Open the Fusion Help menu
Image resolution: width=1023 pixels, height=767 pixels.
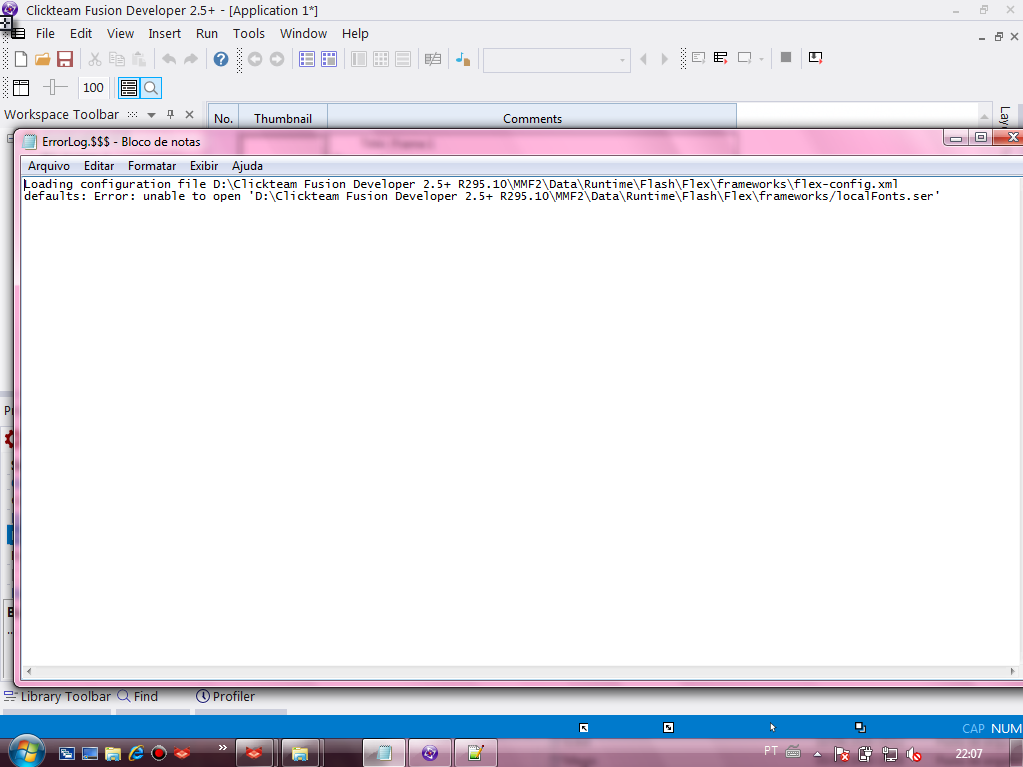coord(355,33)
